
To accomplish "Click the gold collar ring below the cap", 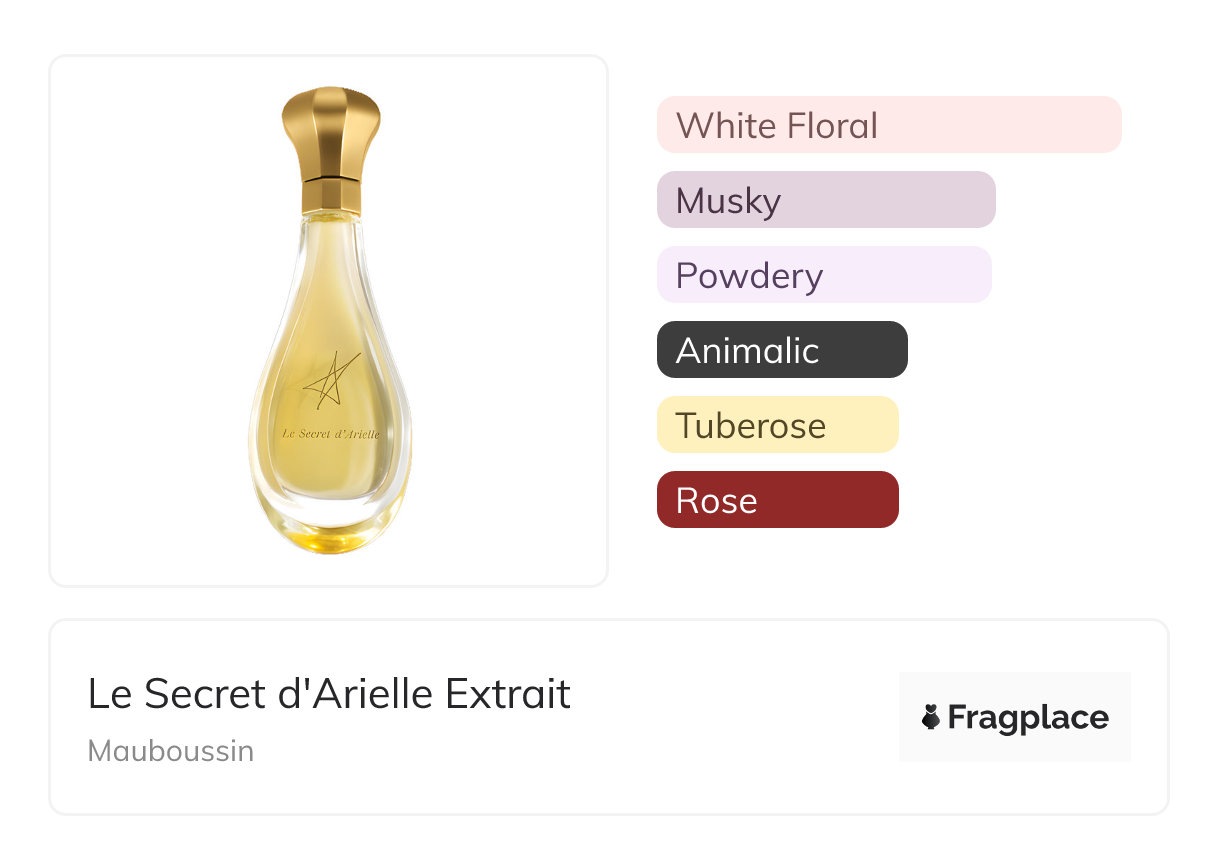I will [330, 193].
